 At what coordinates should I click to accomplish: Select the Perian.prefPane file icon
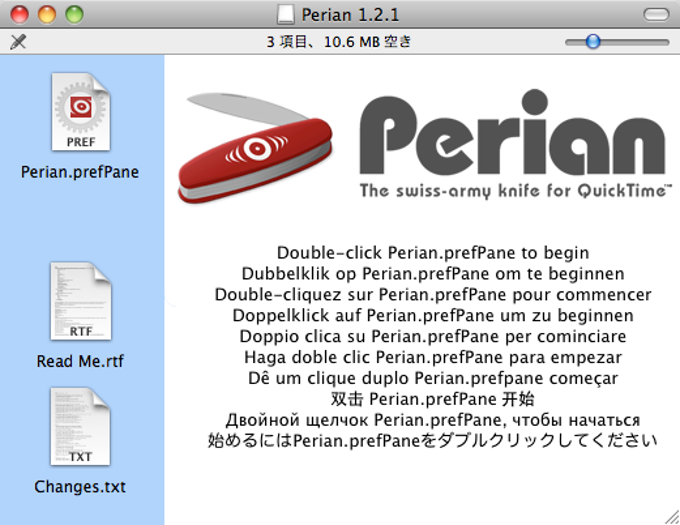(81, 112)
